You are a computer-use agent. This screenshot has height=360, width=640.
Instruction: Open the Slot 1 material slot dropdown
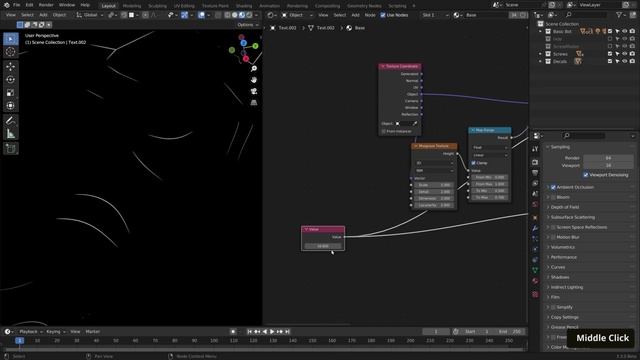point(435,15)
